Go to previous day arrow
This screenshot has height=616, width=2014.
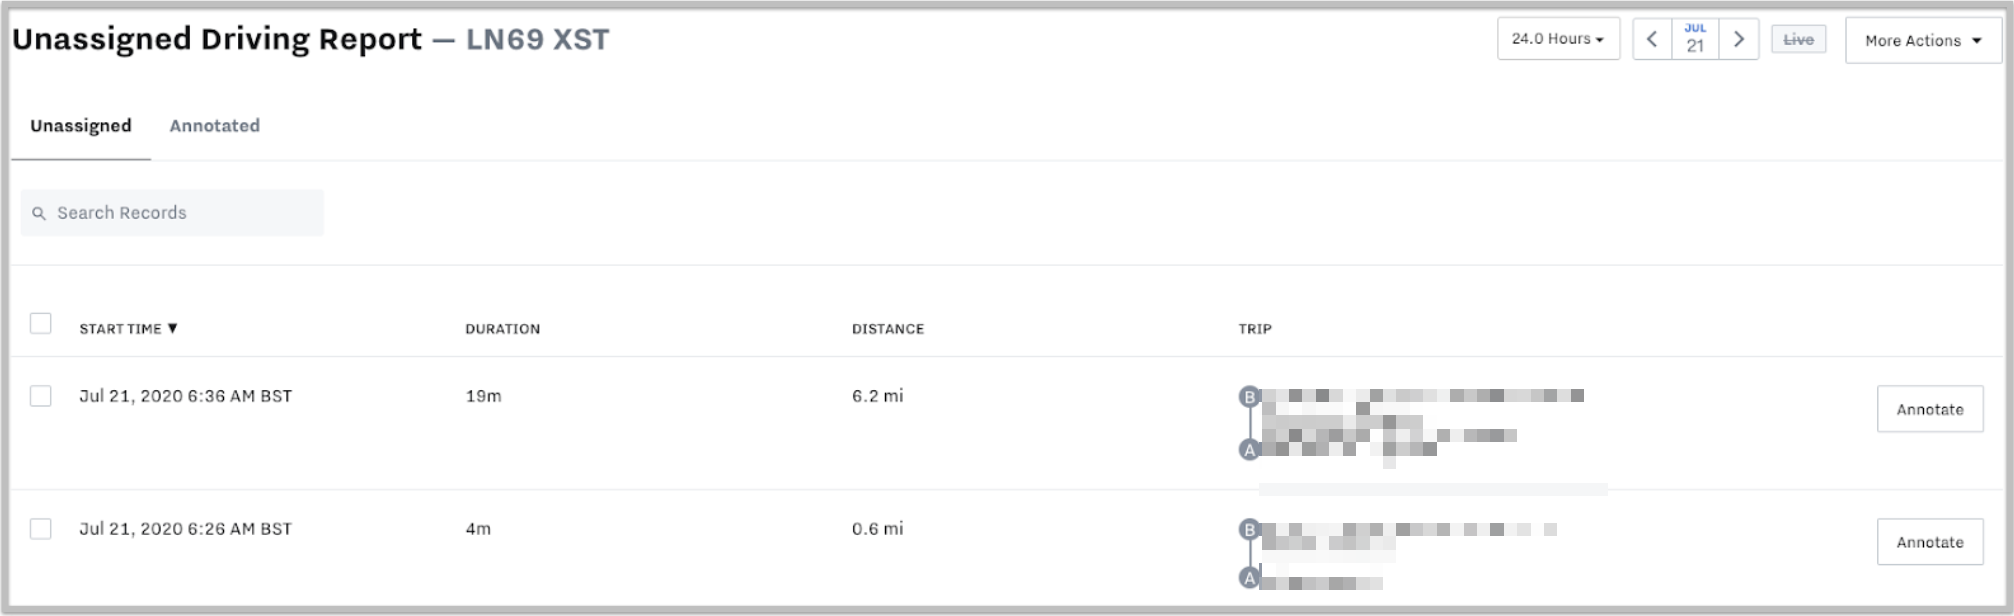[1652, 39]
